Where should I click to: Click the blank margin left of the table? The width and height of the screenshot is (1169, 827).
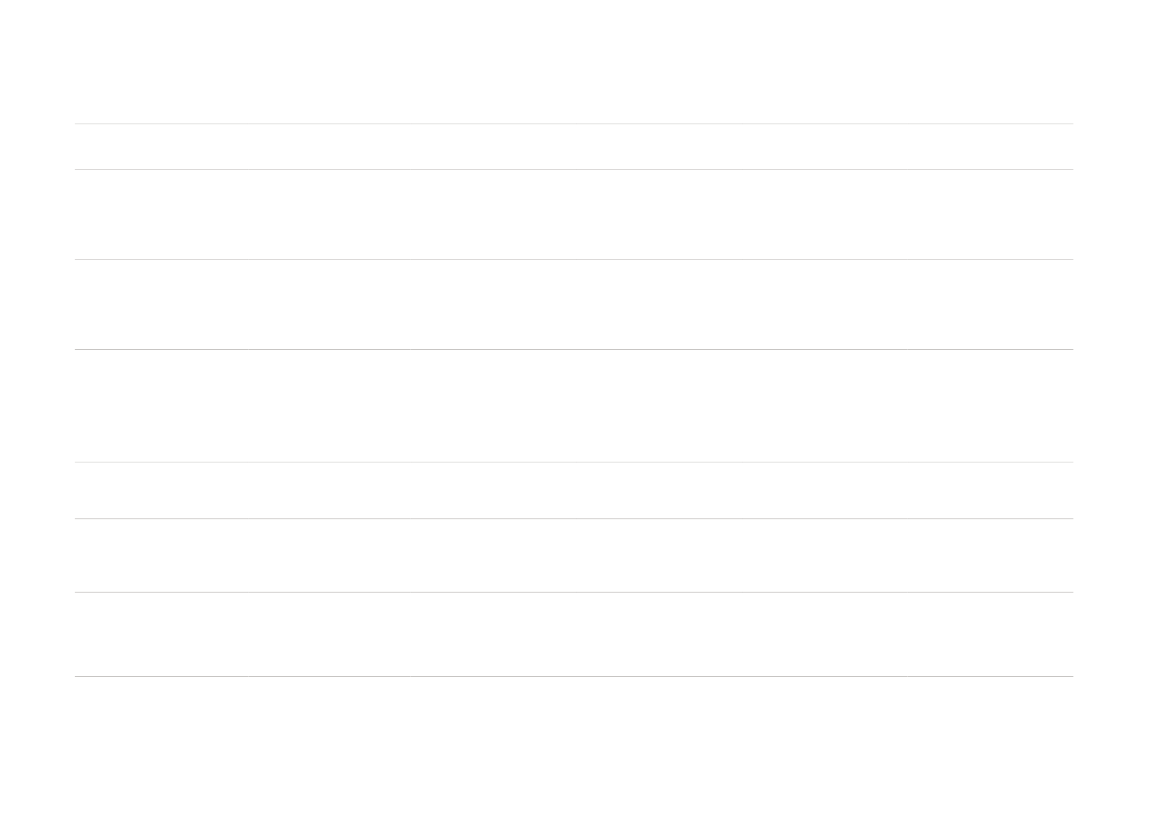pyautogui.click(x=37, y=400)
